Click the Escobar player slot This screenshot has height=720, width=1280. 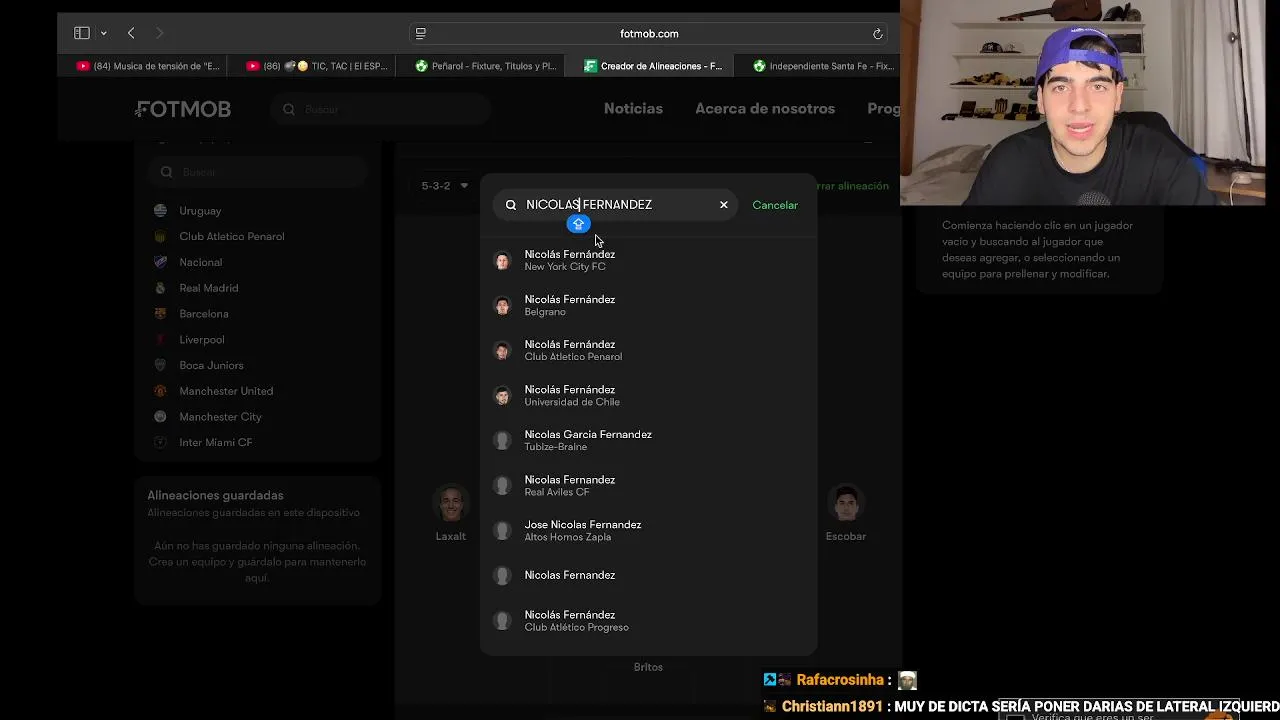pyautogui.click(x=846, y=513)
